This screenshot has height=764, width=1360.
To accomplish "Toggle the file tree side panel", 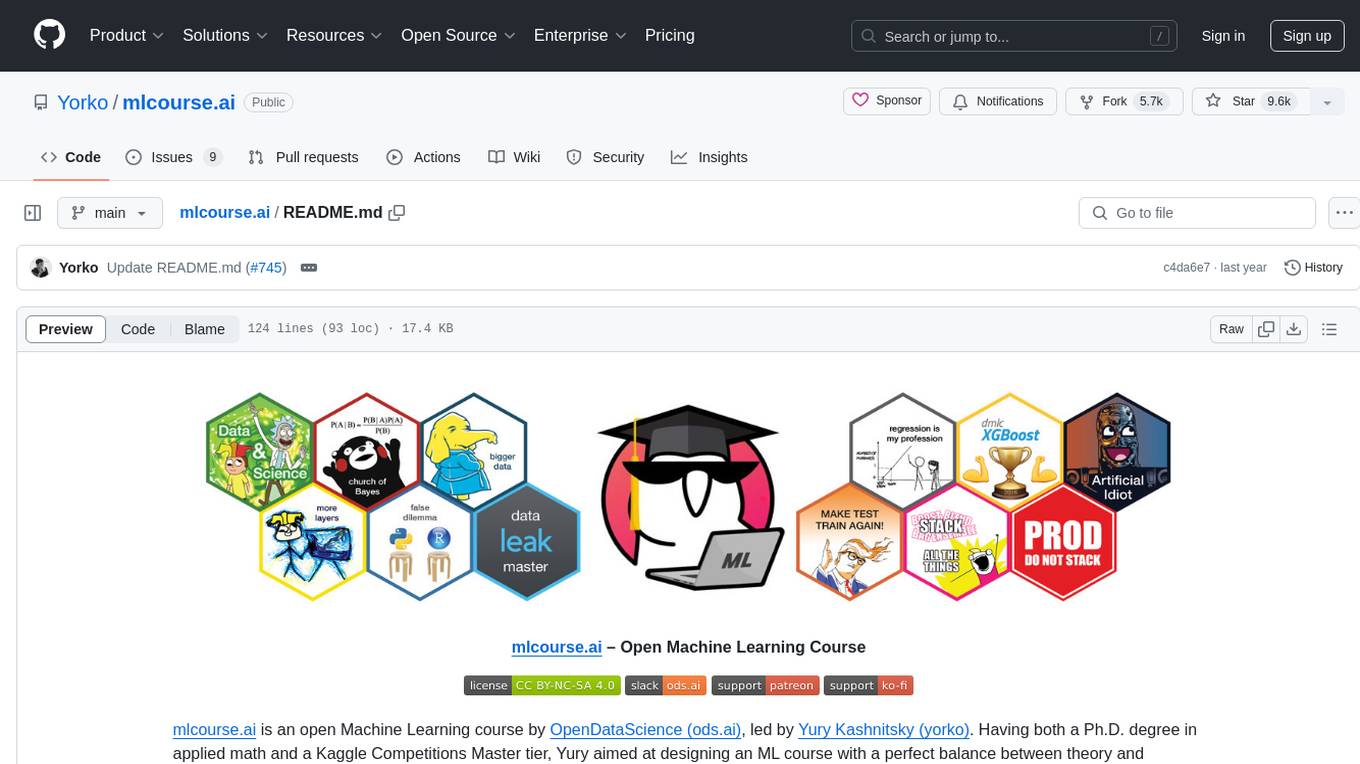I will (33, 213).
